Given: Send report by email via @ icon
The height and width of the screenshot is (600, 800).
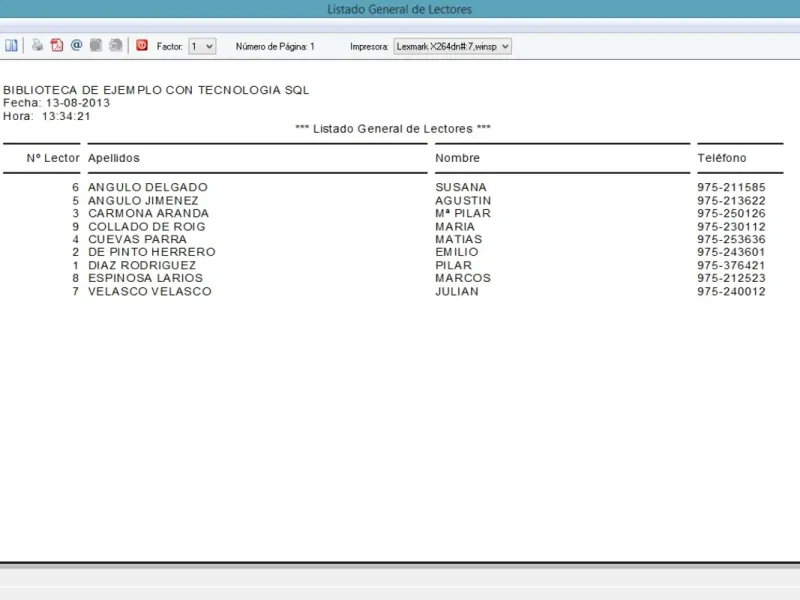Looking at the screenshot, I should coord(77,45).
